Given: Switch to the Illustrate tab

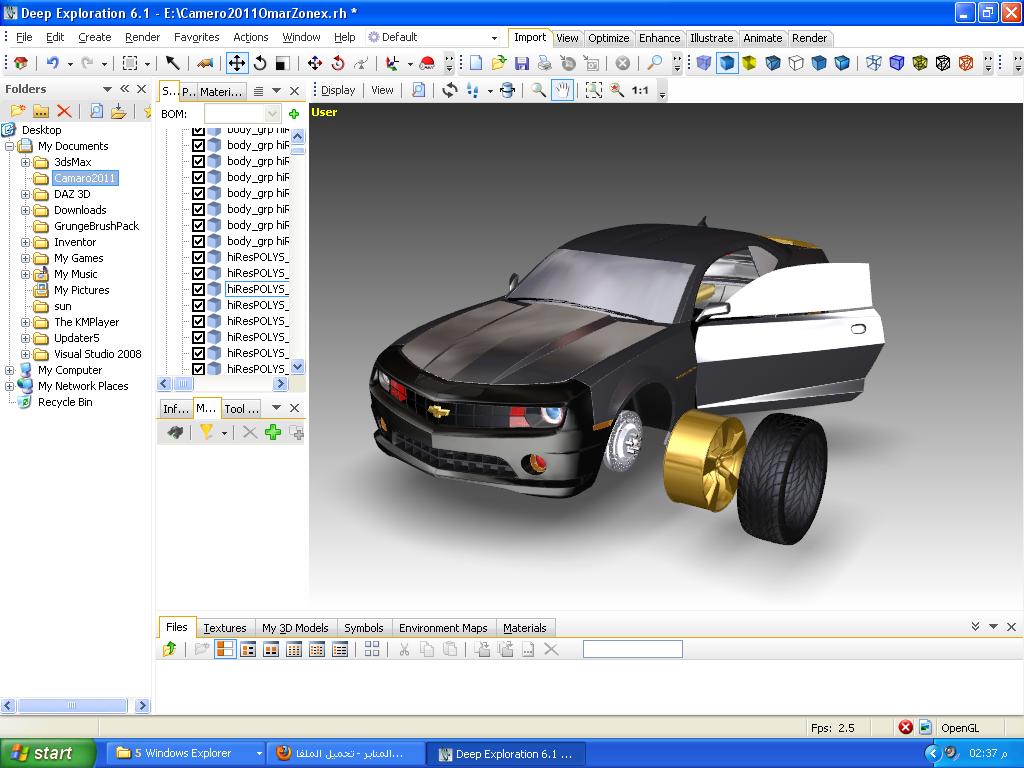Looking at the screenshot, I should (x=712, y=38).
